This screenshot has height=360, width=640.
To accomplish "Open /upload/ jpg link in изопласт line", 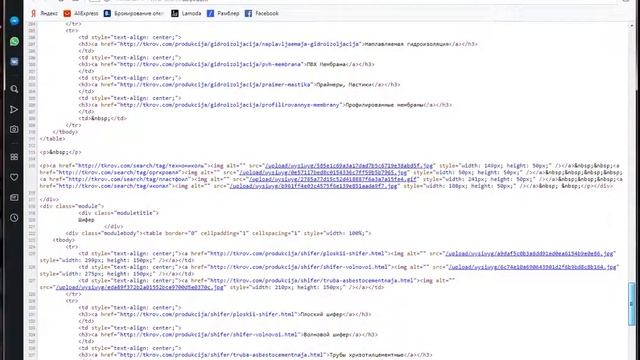I will [313, 186].
